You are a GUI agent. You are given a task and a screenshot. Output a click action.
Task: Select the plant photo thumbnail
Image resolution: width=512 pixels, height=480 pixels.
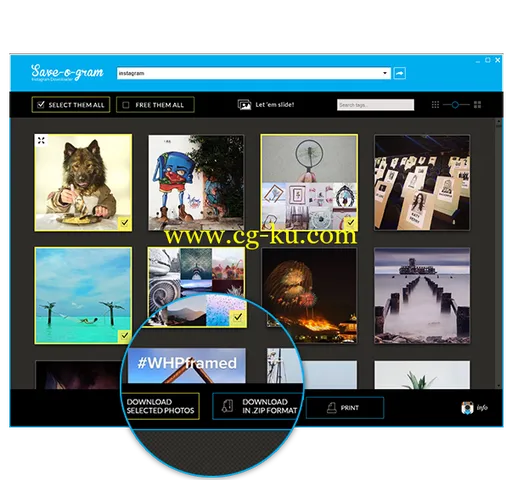coord(422,375)
